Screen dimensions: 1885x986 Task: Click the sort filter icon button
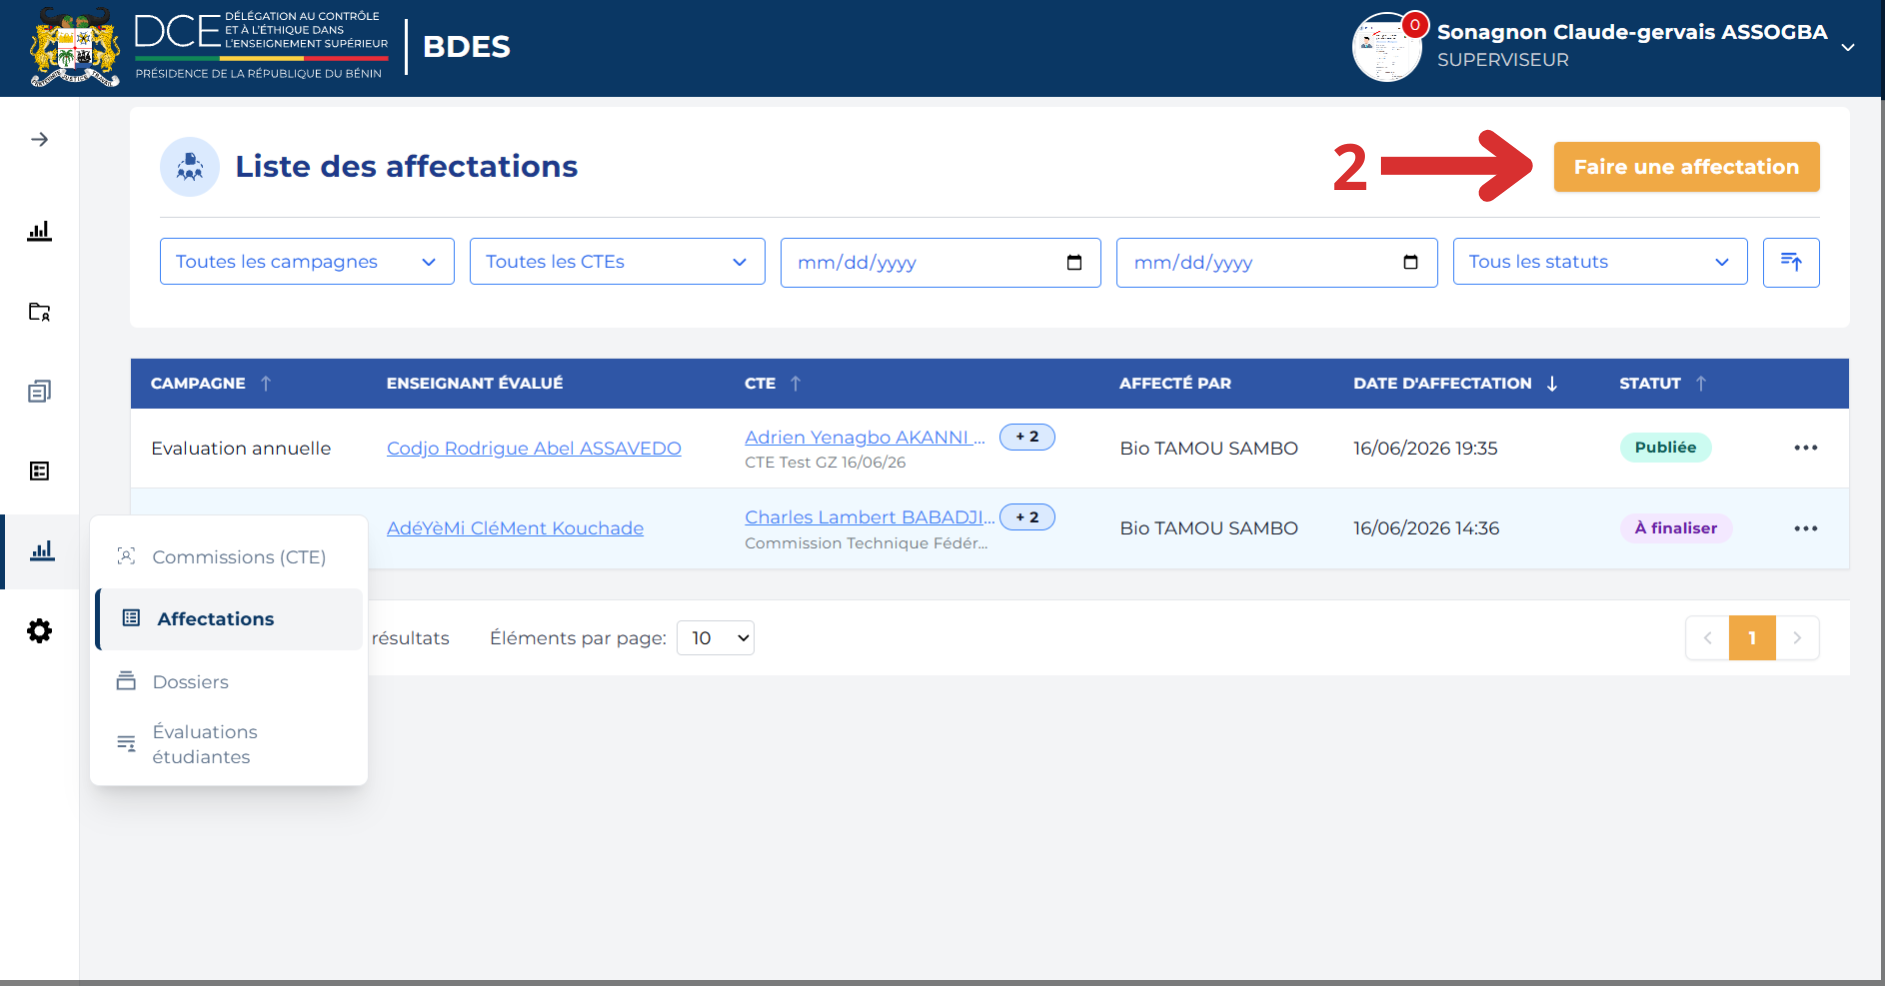1791,262
